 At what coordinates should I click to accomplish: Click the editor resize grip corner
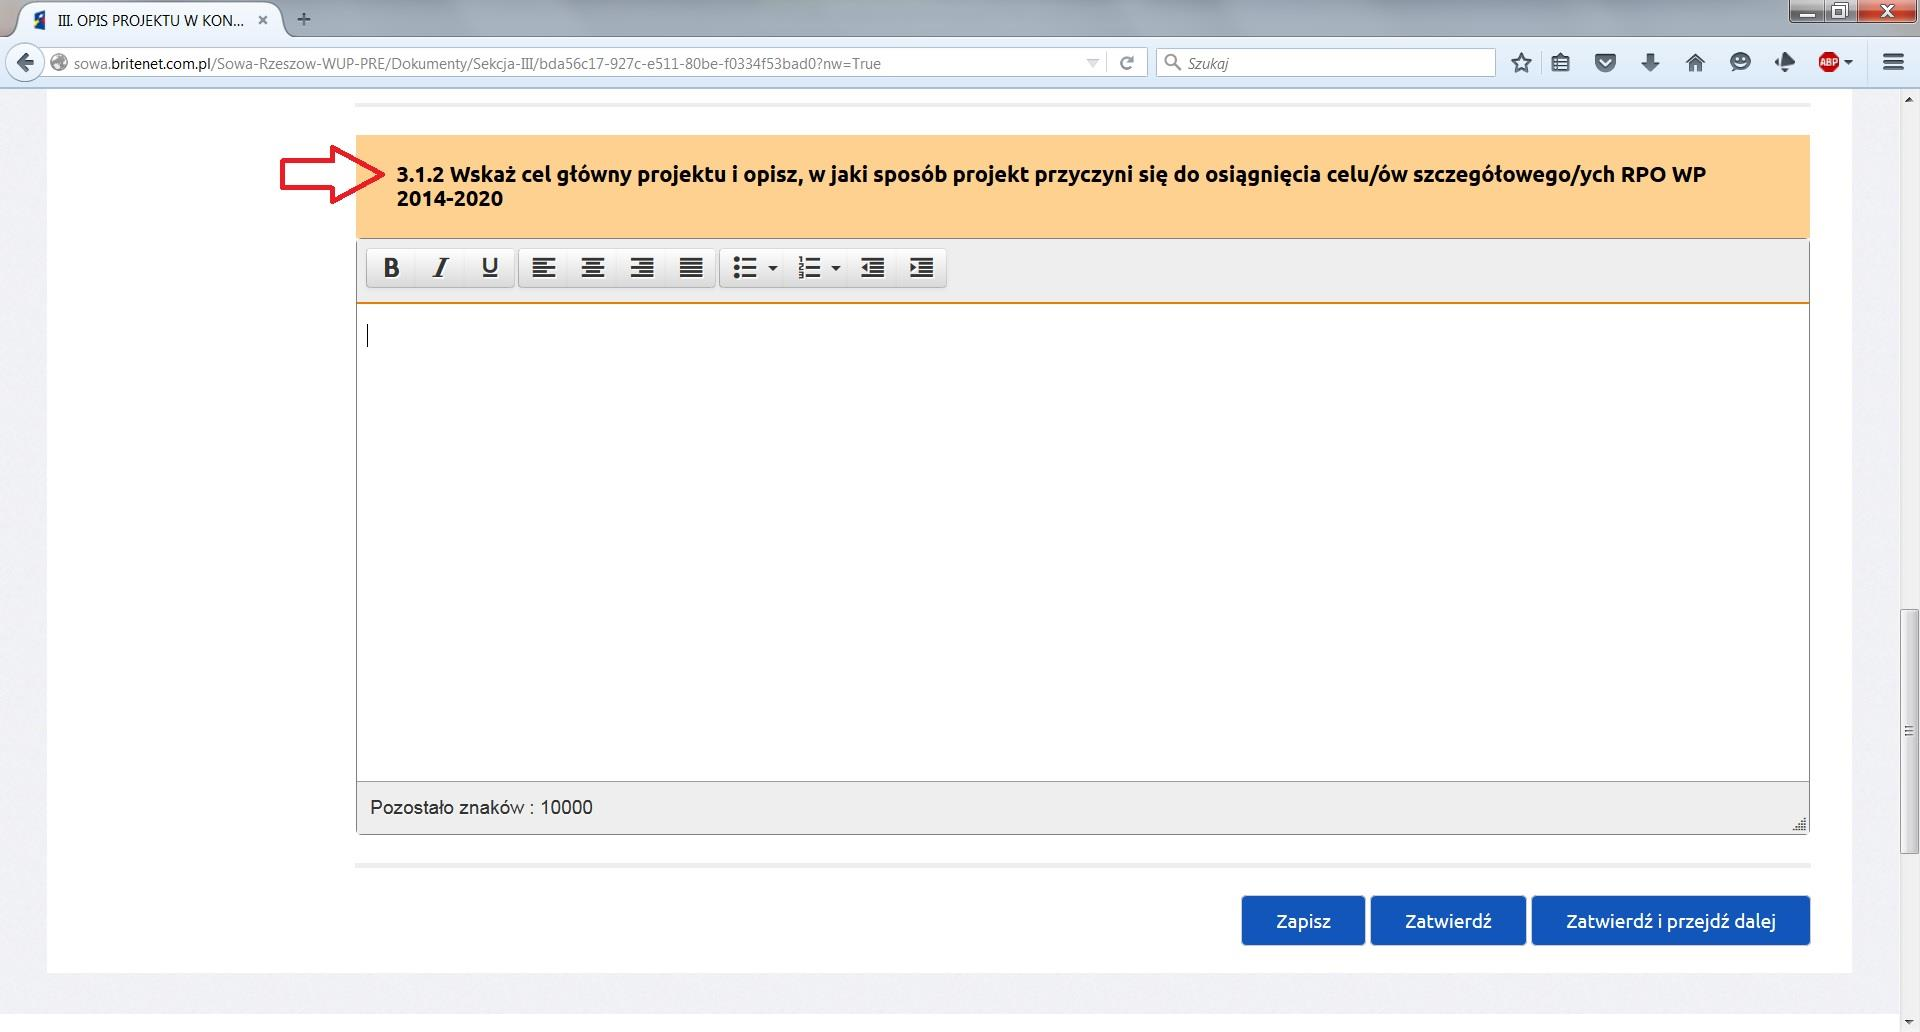click(1800, 824)
